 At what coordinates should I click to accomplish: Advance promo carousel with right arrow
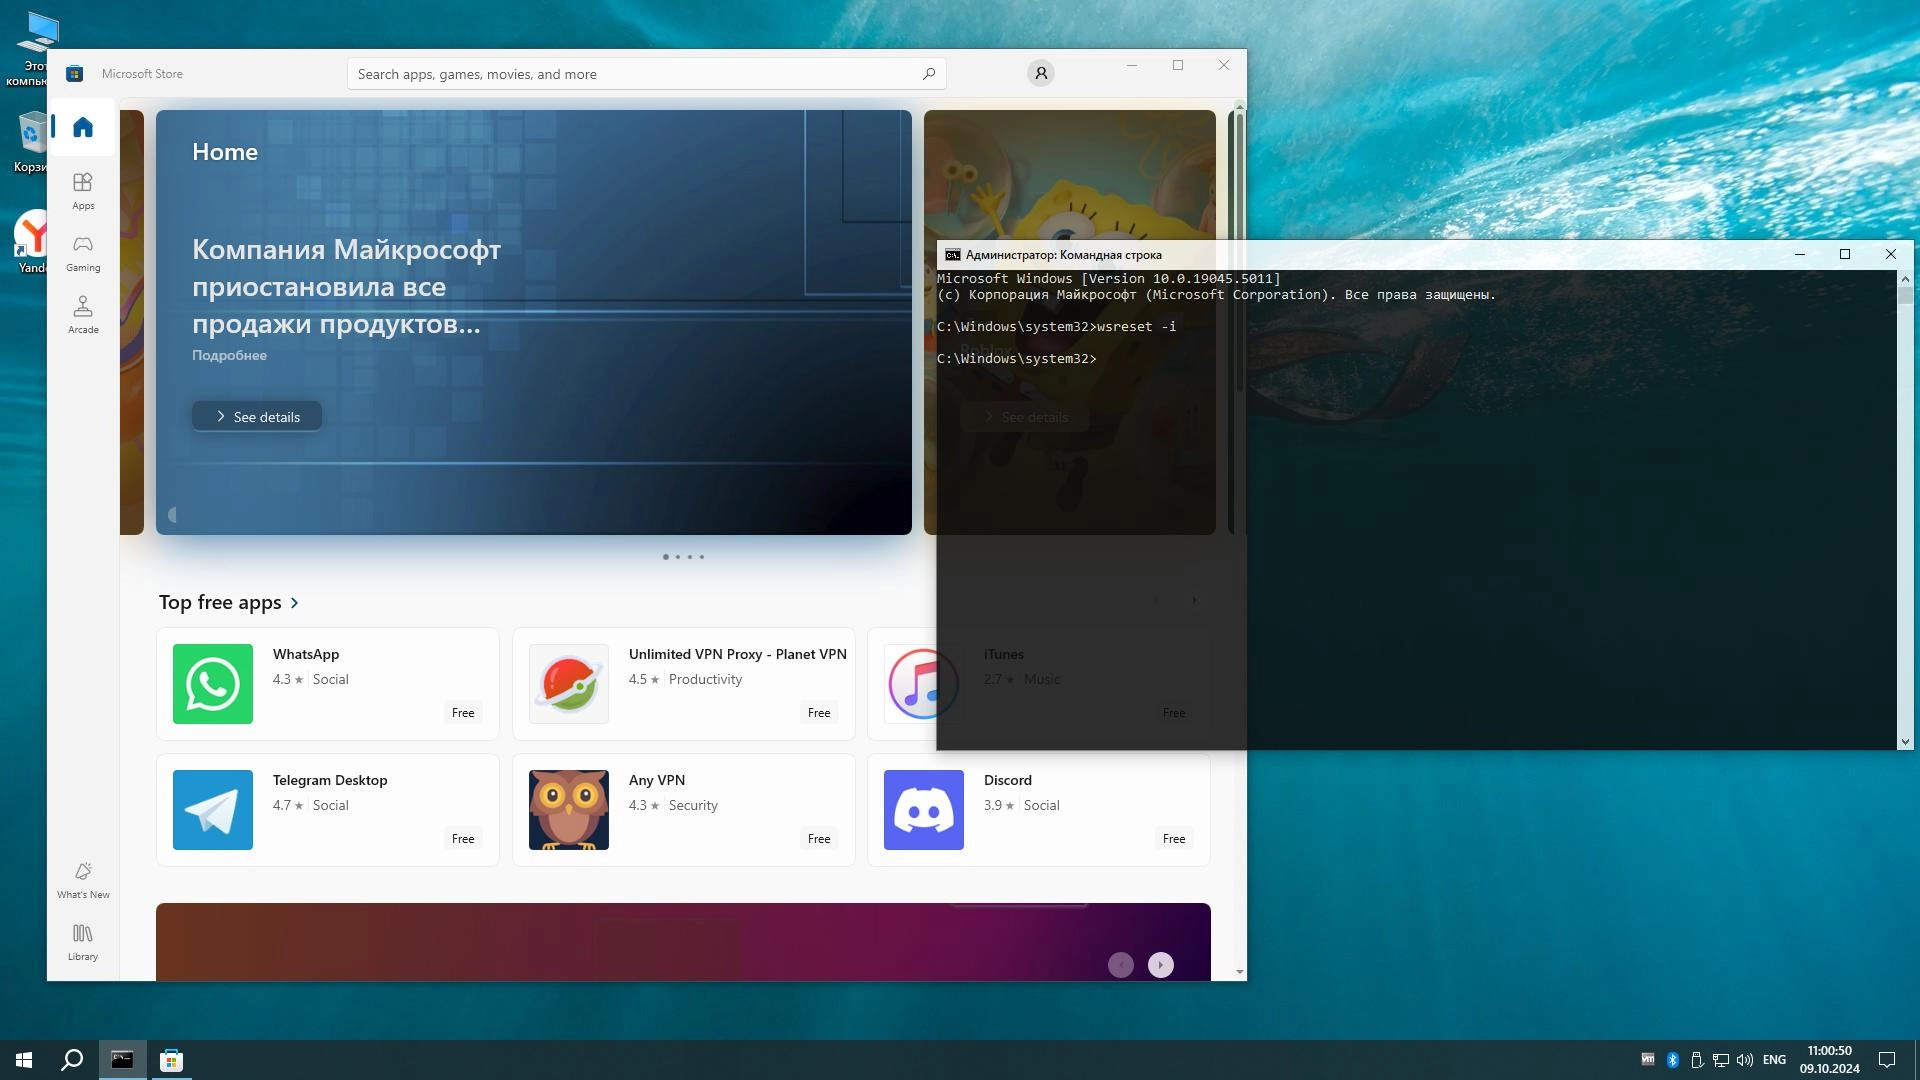coord(1160,964)
